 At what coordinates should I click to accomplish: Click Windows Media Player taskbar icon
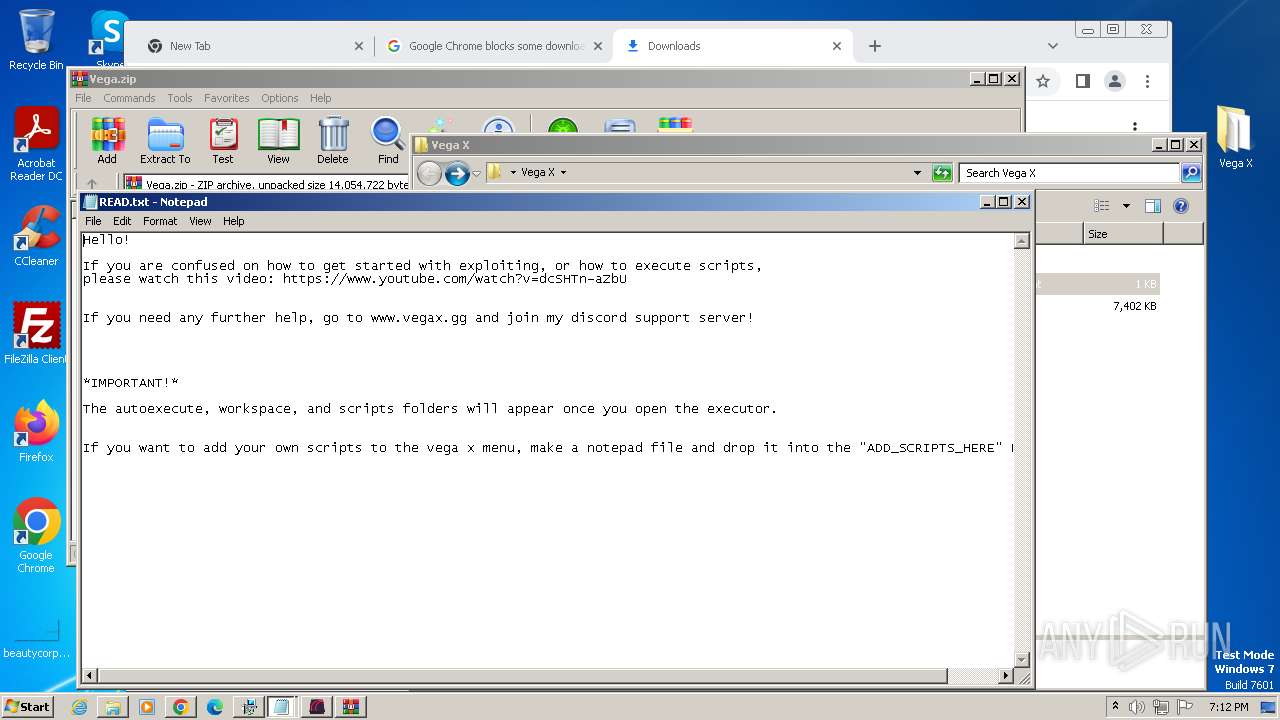coord(147,707)
